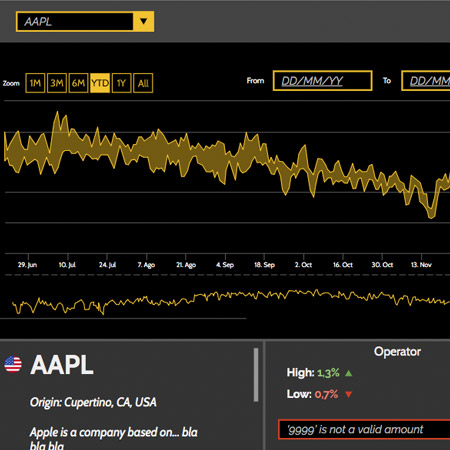Click the navigator horizontal scrollbar track
Image resolution: width=450 pixels, height=450 pixels.
point(123,319)
